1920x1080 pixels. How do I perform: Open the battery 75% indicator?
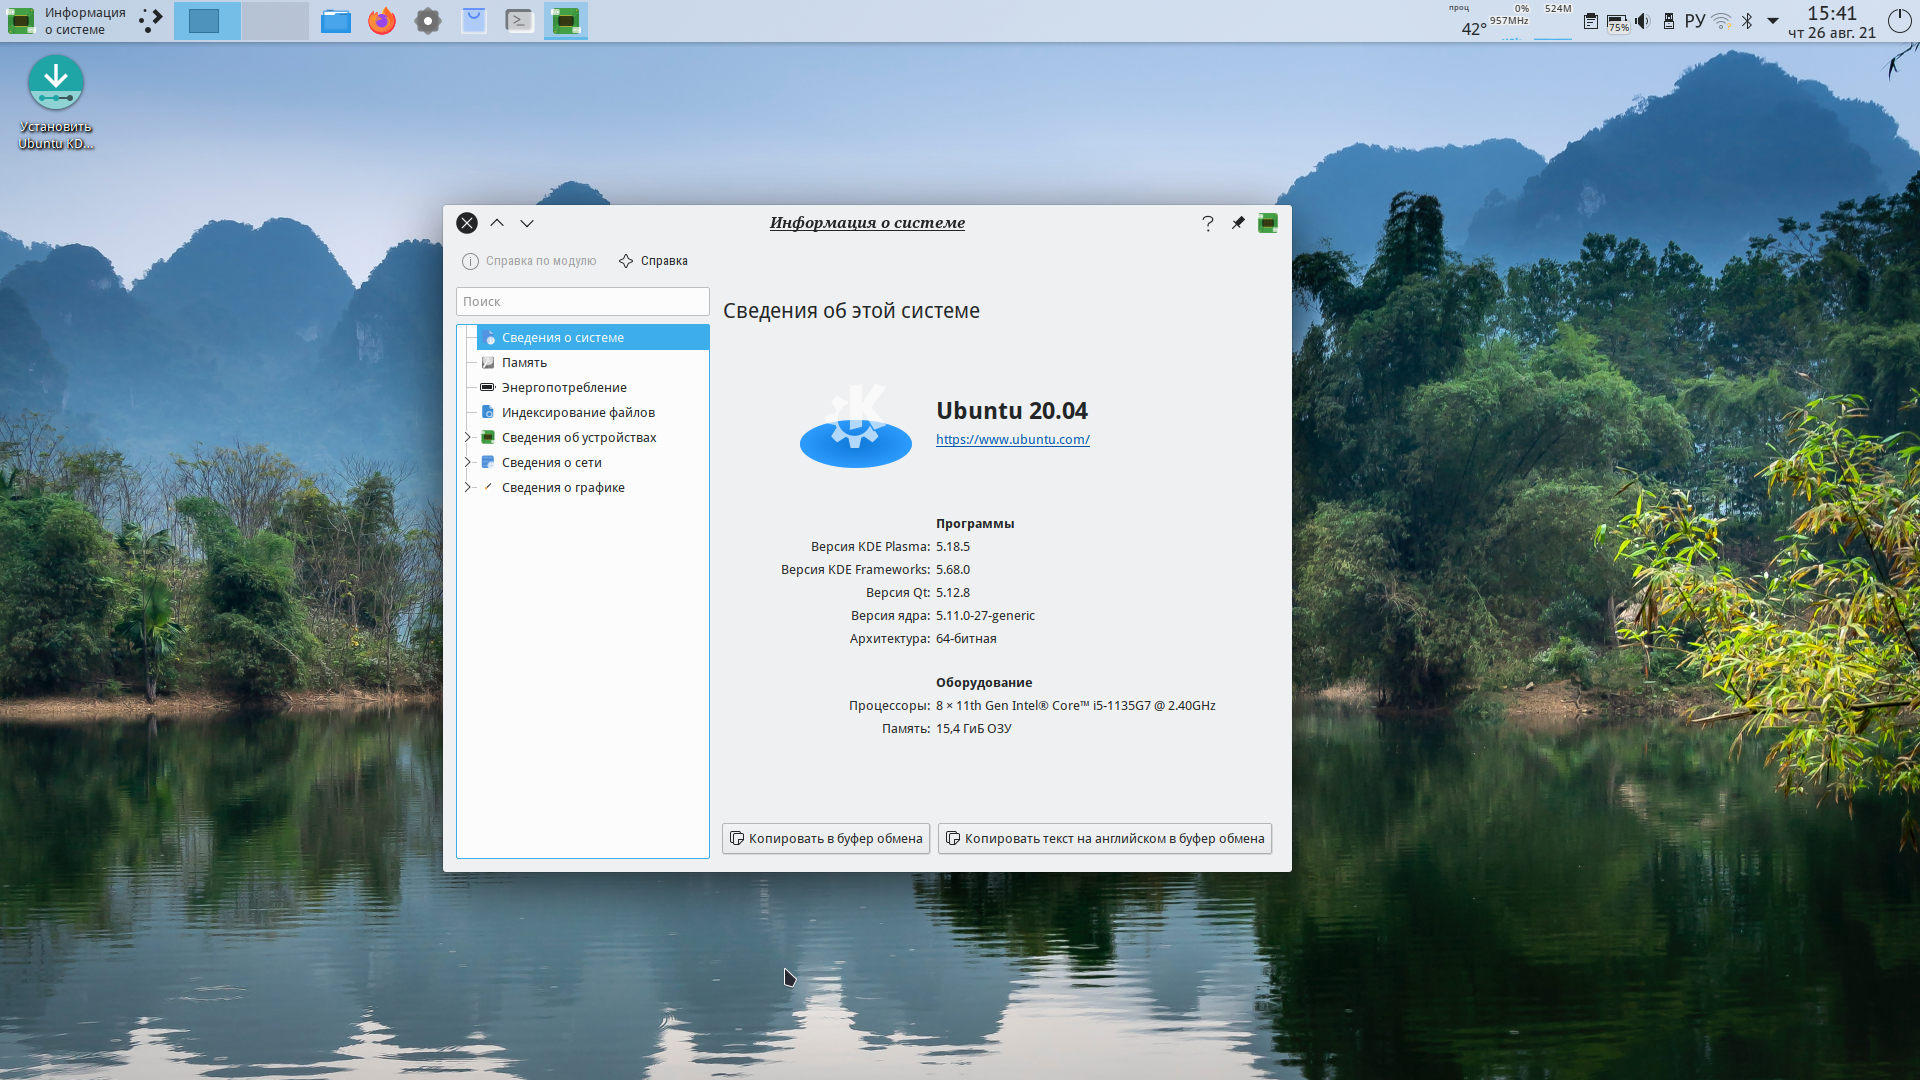[1617, 22]
